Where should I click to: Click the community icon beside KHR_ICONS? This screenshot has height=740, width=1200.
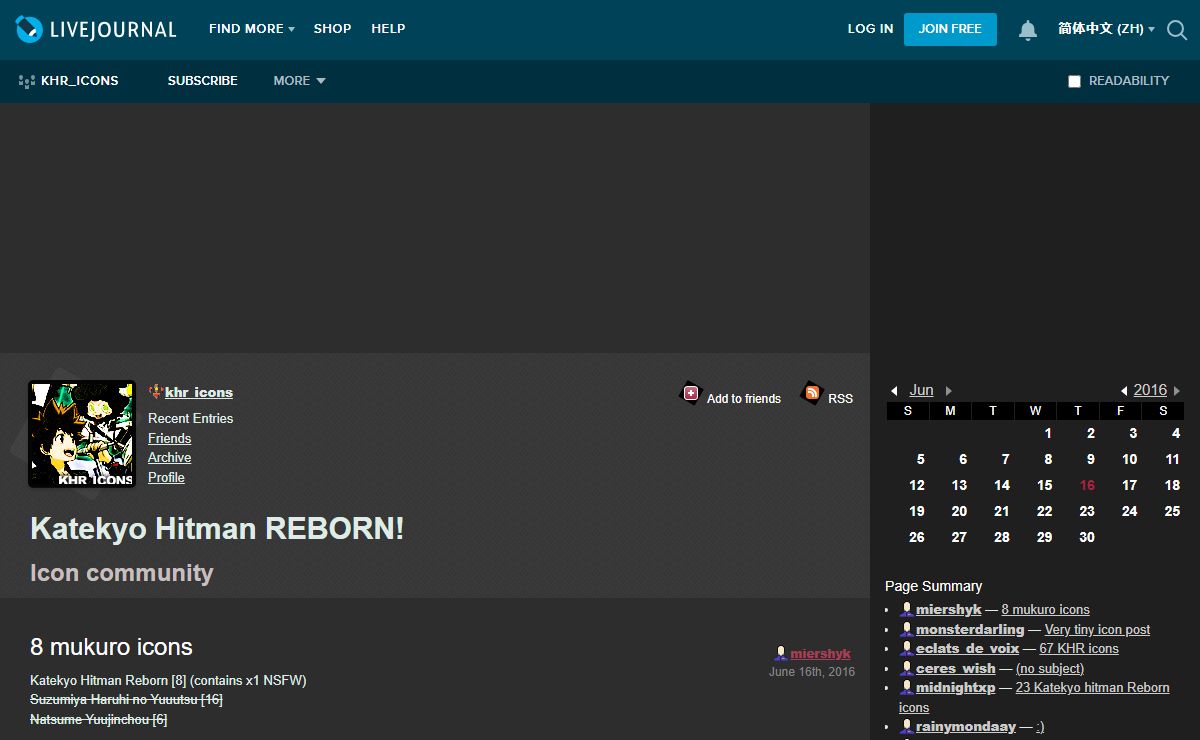pos(27,81)
